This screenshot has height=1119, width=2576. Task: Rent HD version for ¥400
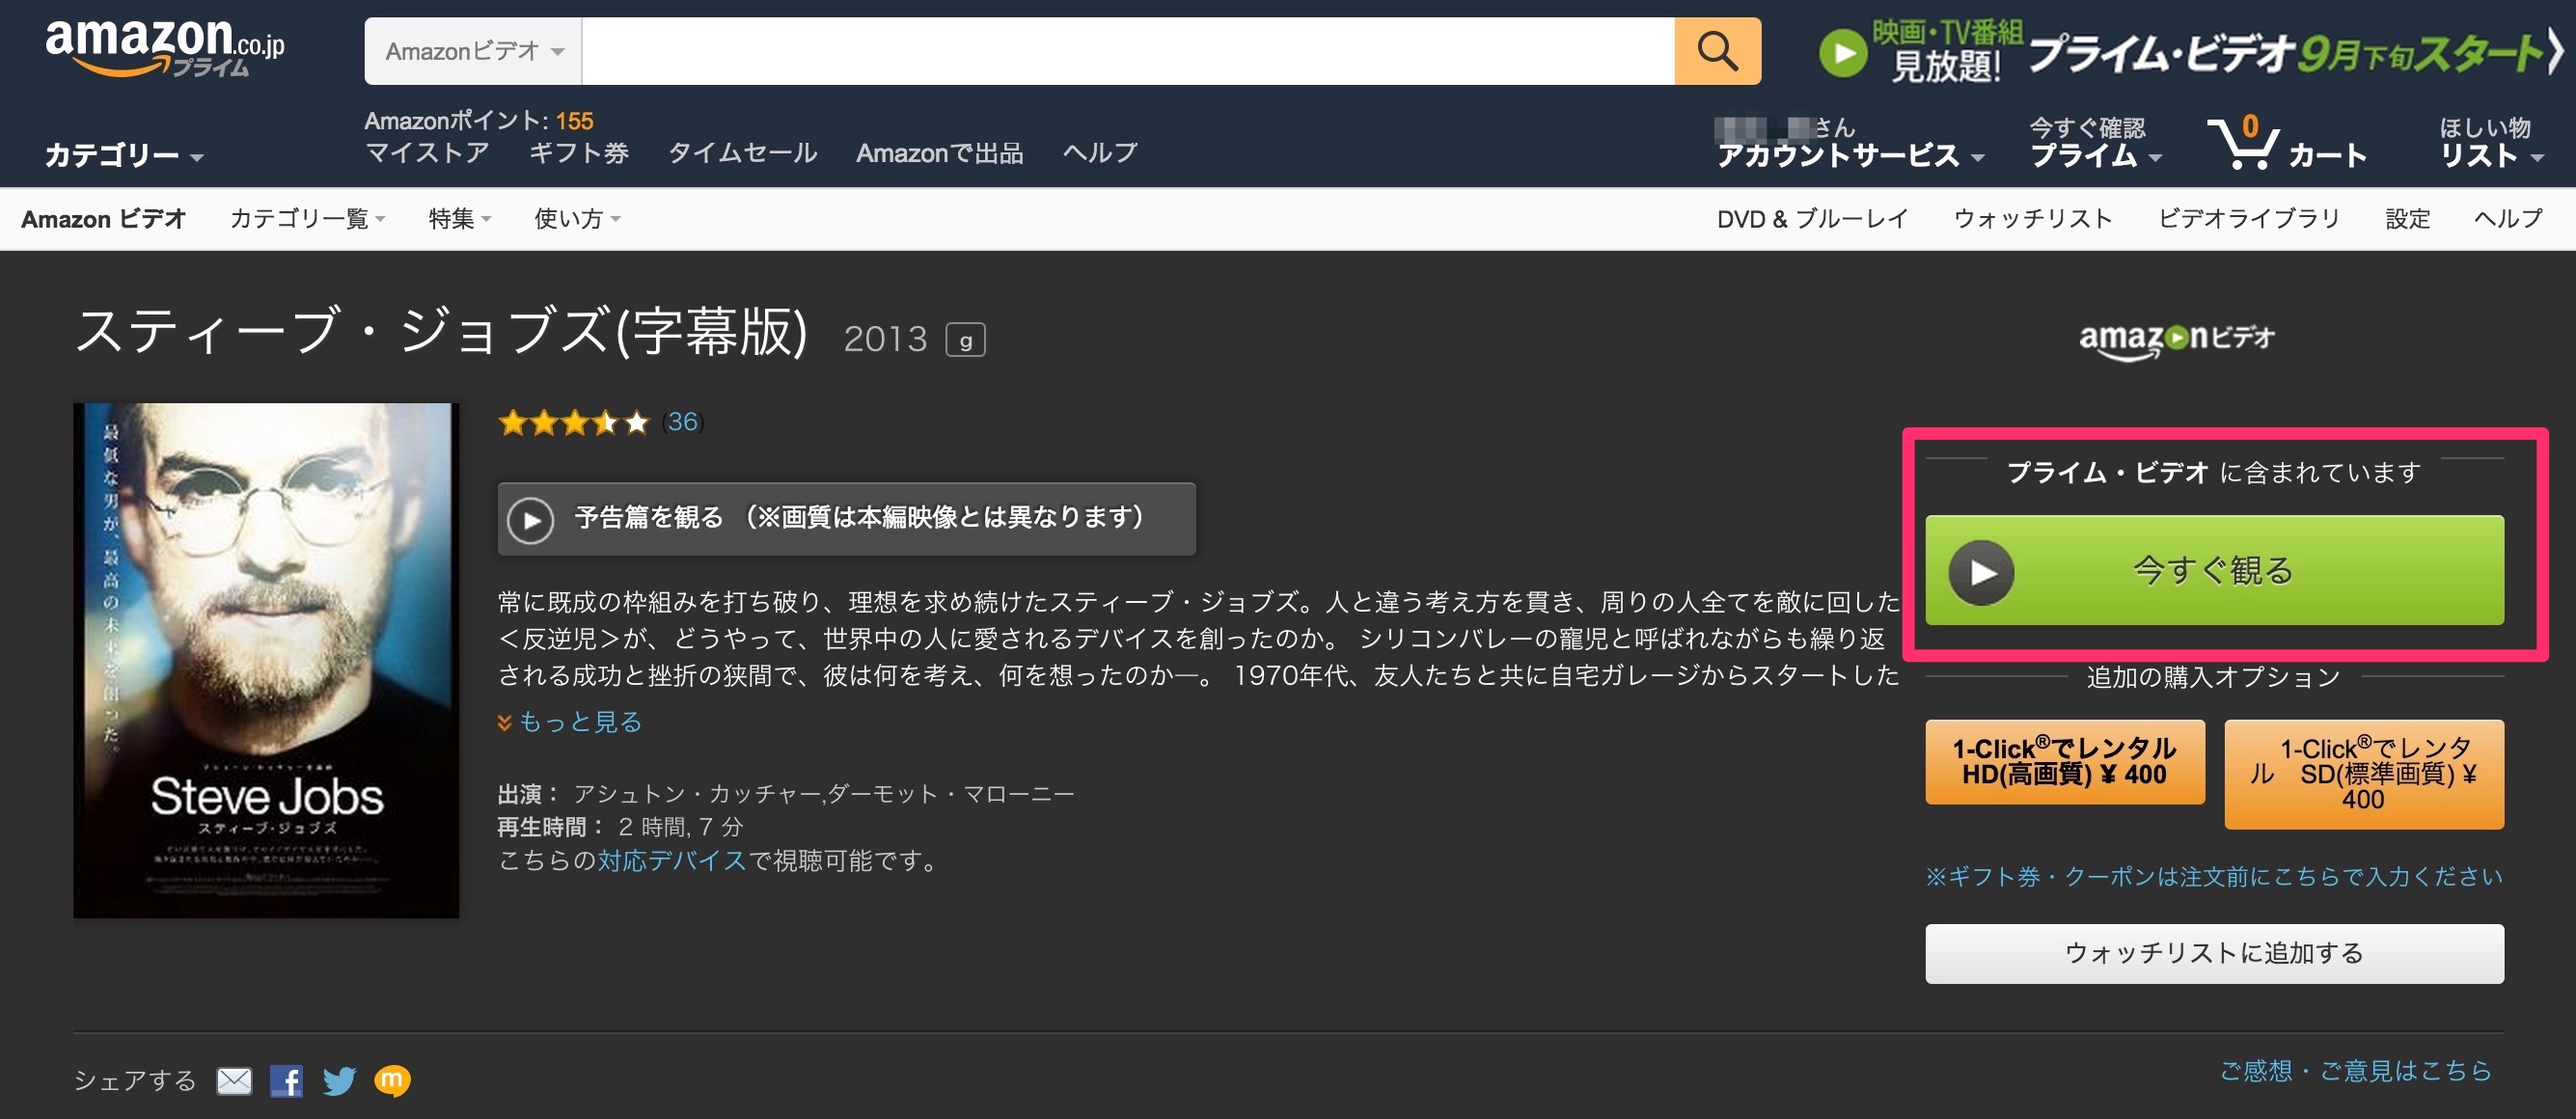[x=2064, y=762]
